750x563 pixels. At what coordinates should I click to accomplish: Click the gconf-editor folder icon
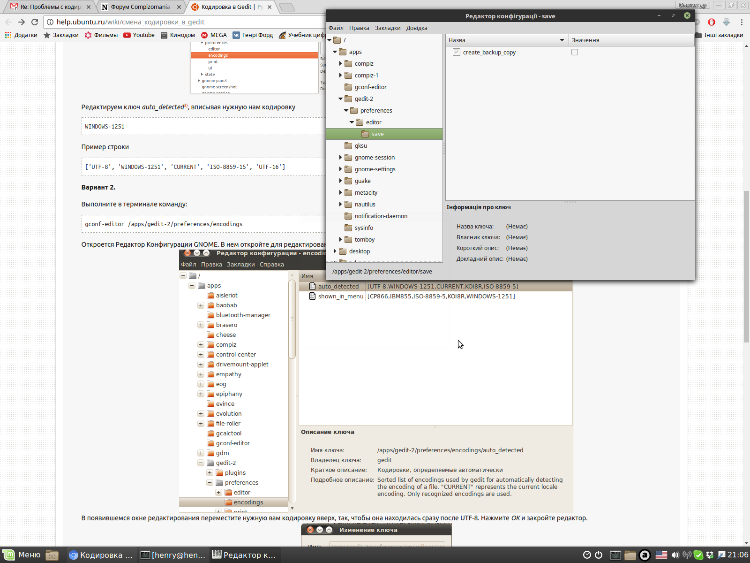coord(349,87)
